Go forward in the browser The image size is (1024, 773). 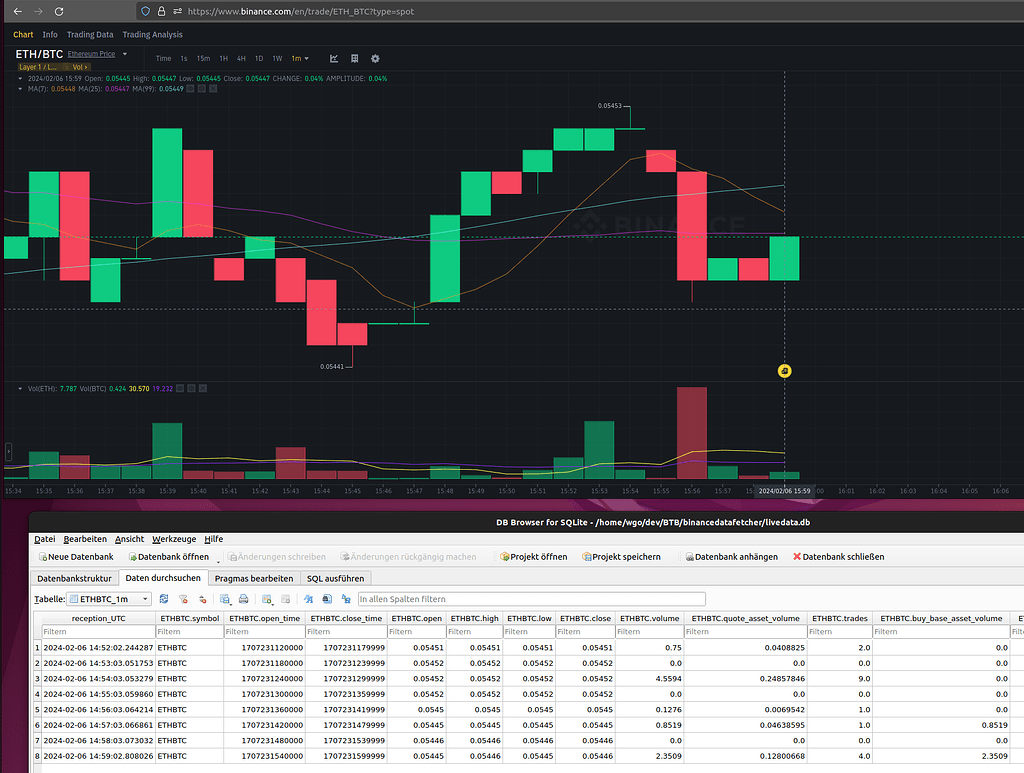[x=38, y=11]
